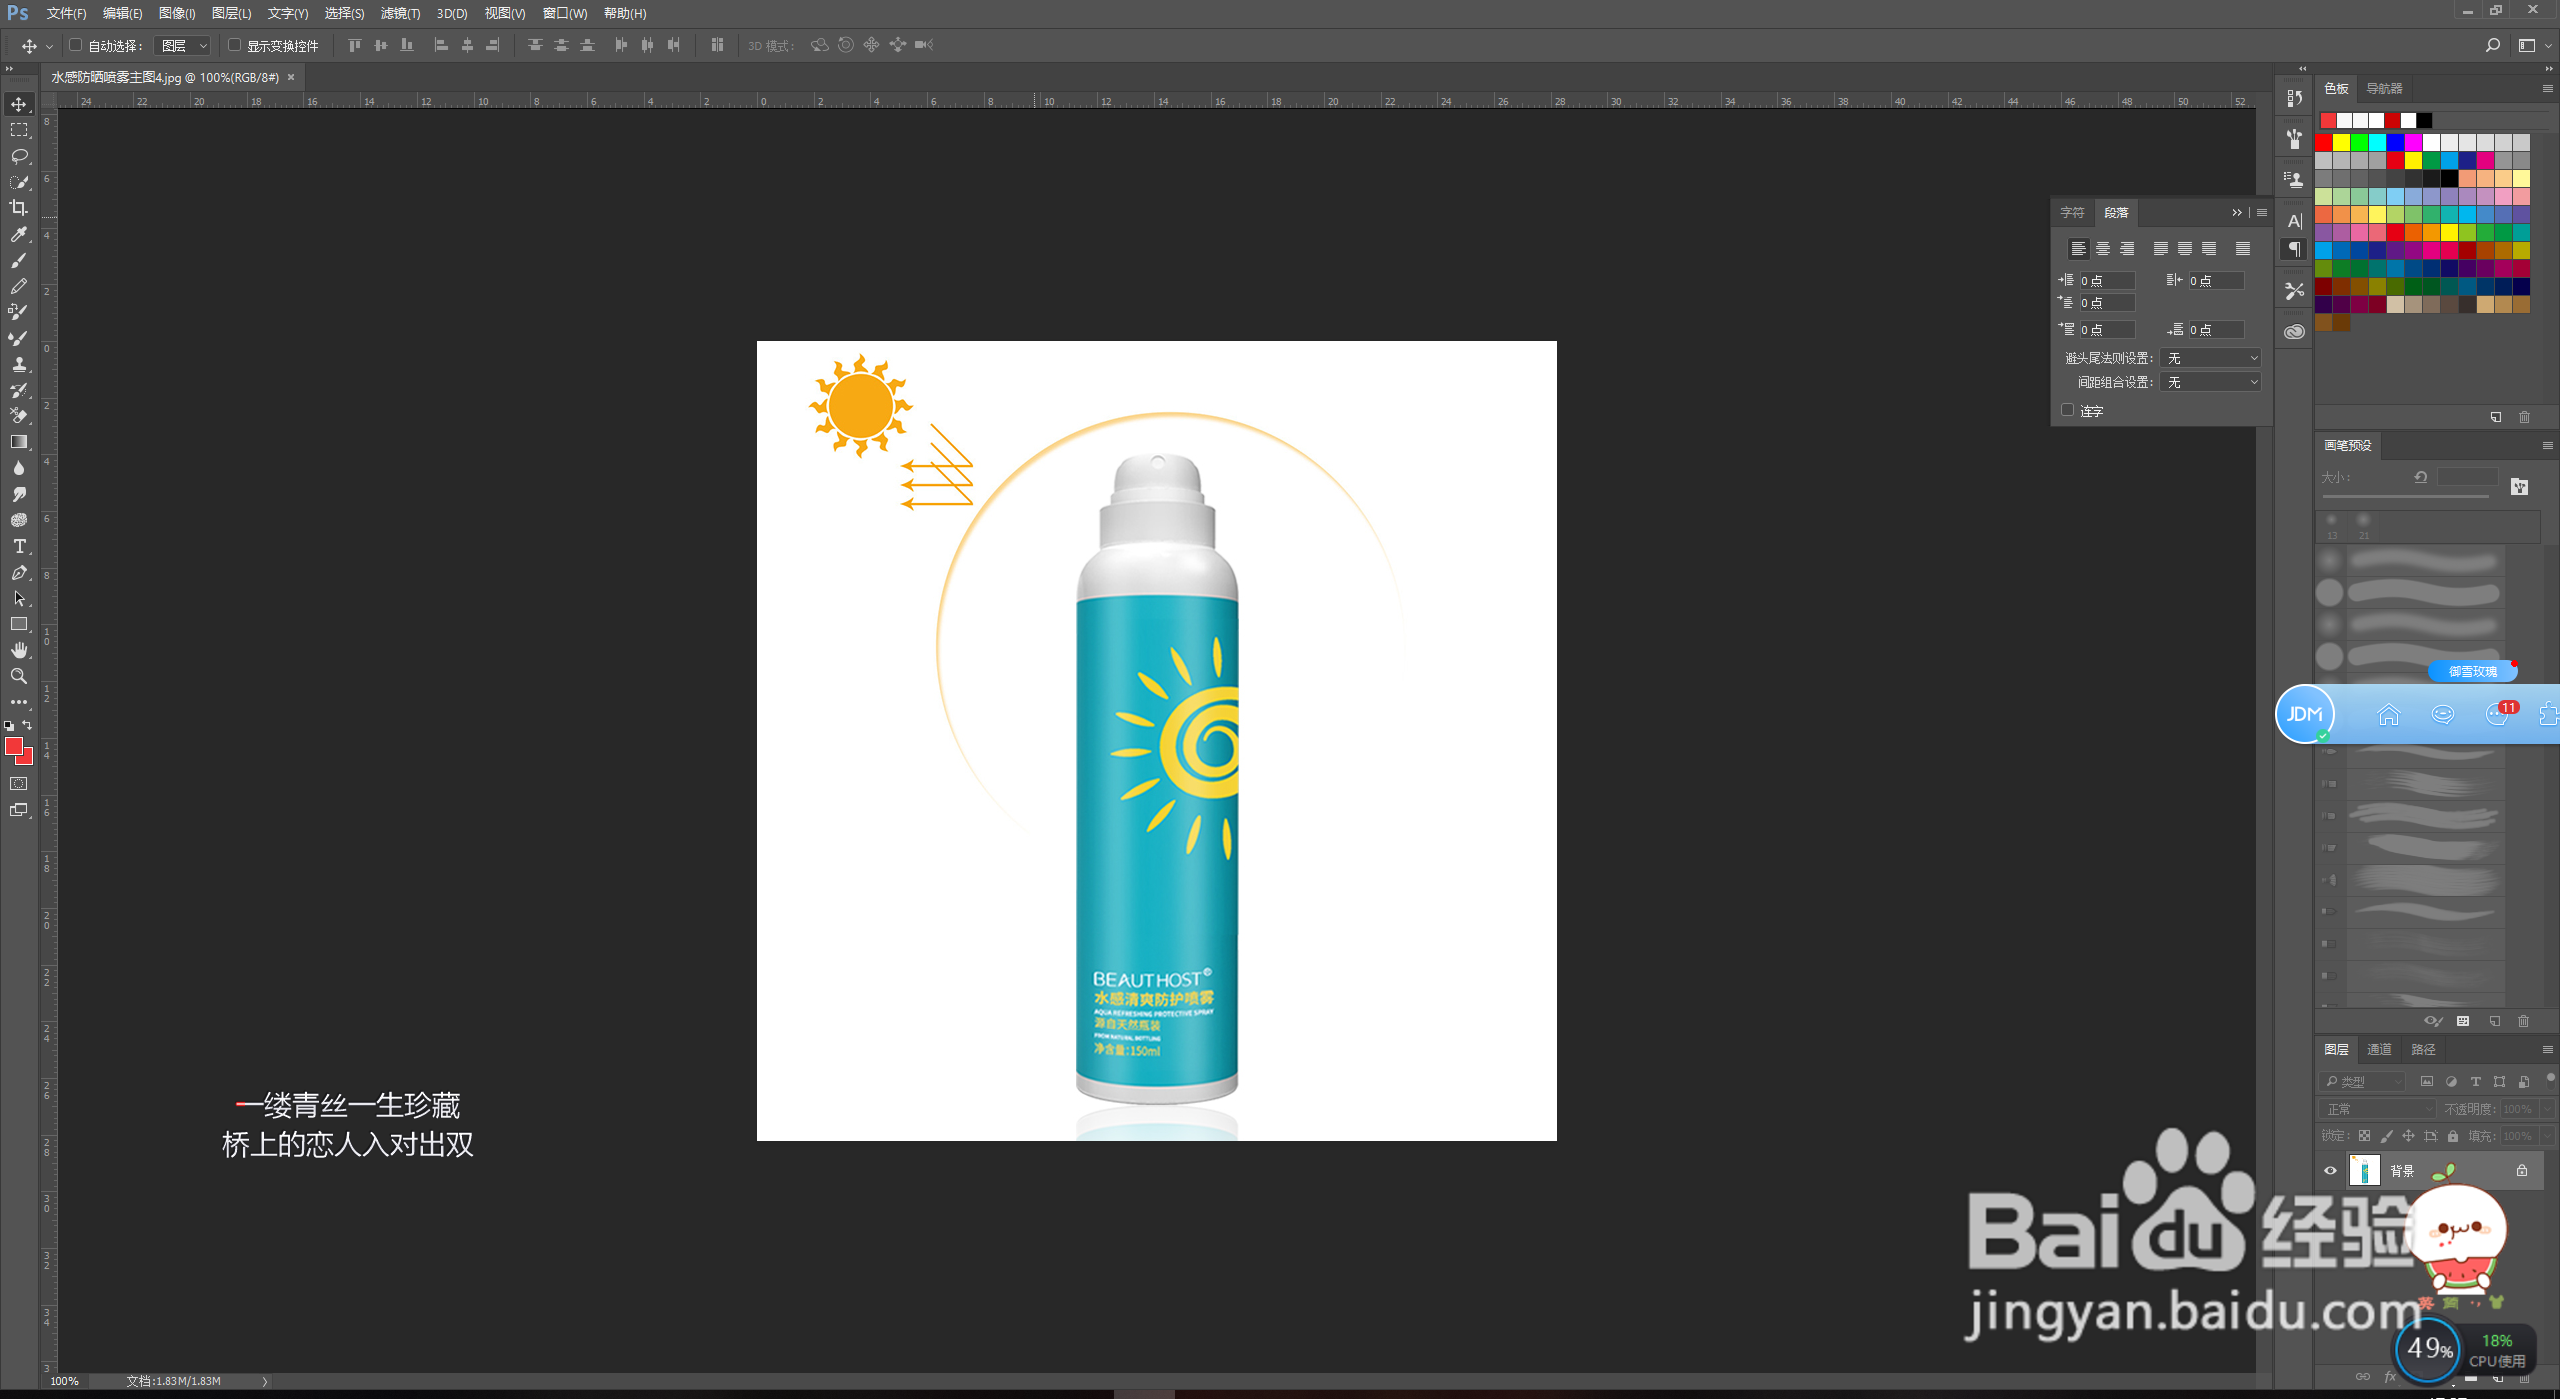This screenshot has width=2560, height=1399.
Task: Select the Lasso tool
Action: click(18, 156)
